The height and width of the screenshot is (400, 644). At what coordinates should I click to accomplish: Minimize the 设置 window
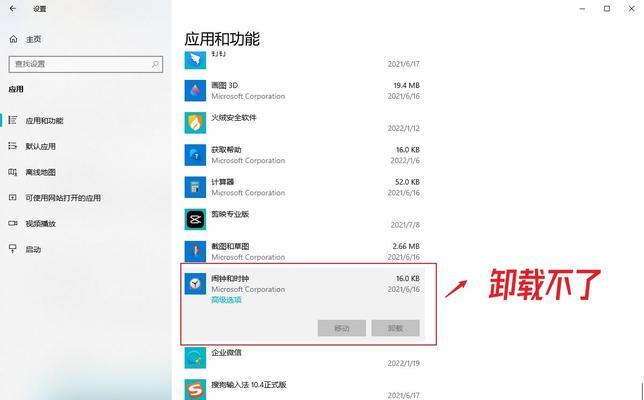point(582,9)
